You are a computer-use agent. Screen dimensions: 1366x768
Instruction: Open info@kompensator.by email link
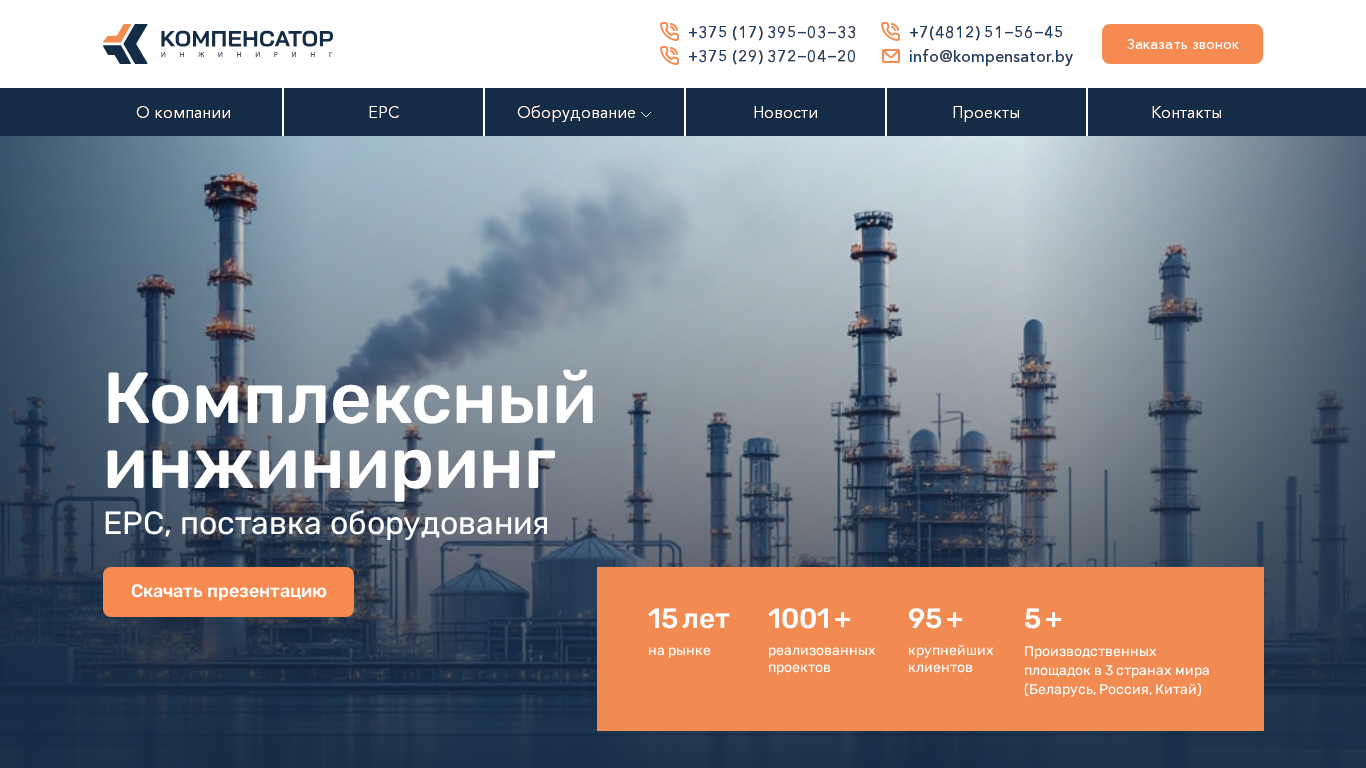tap(991, 56)
